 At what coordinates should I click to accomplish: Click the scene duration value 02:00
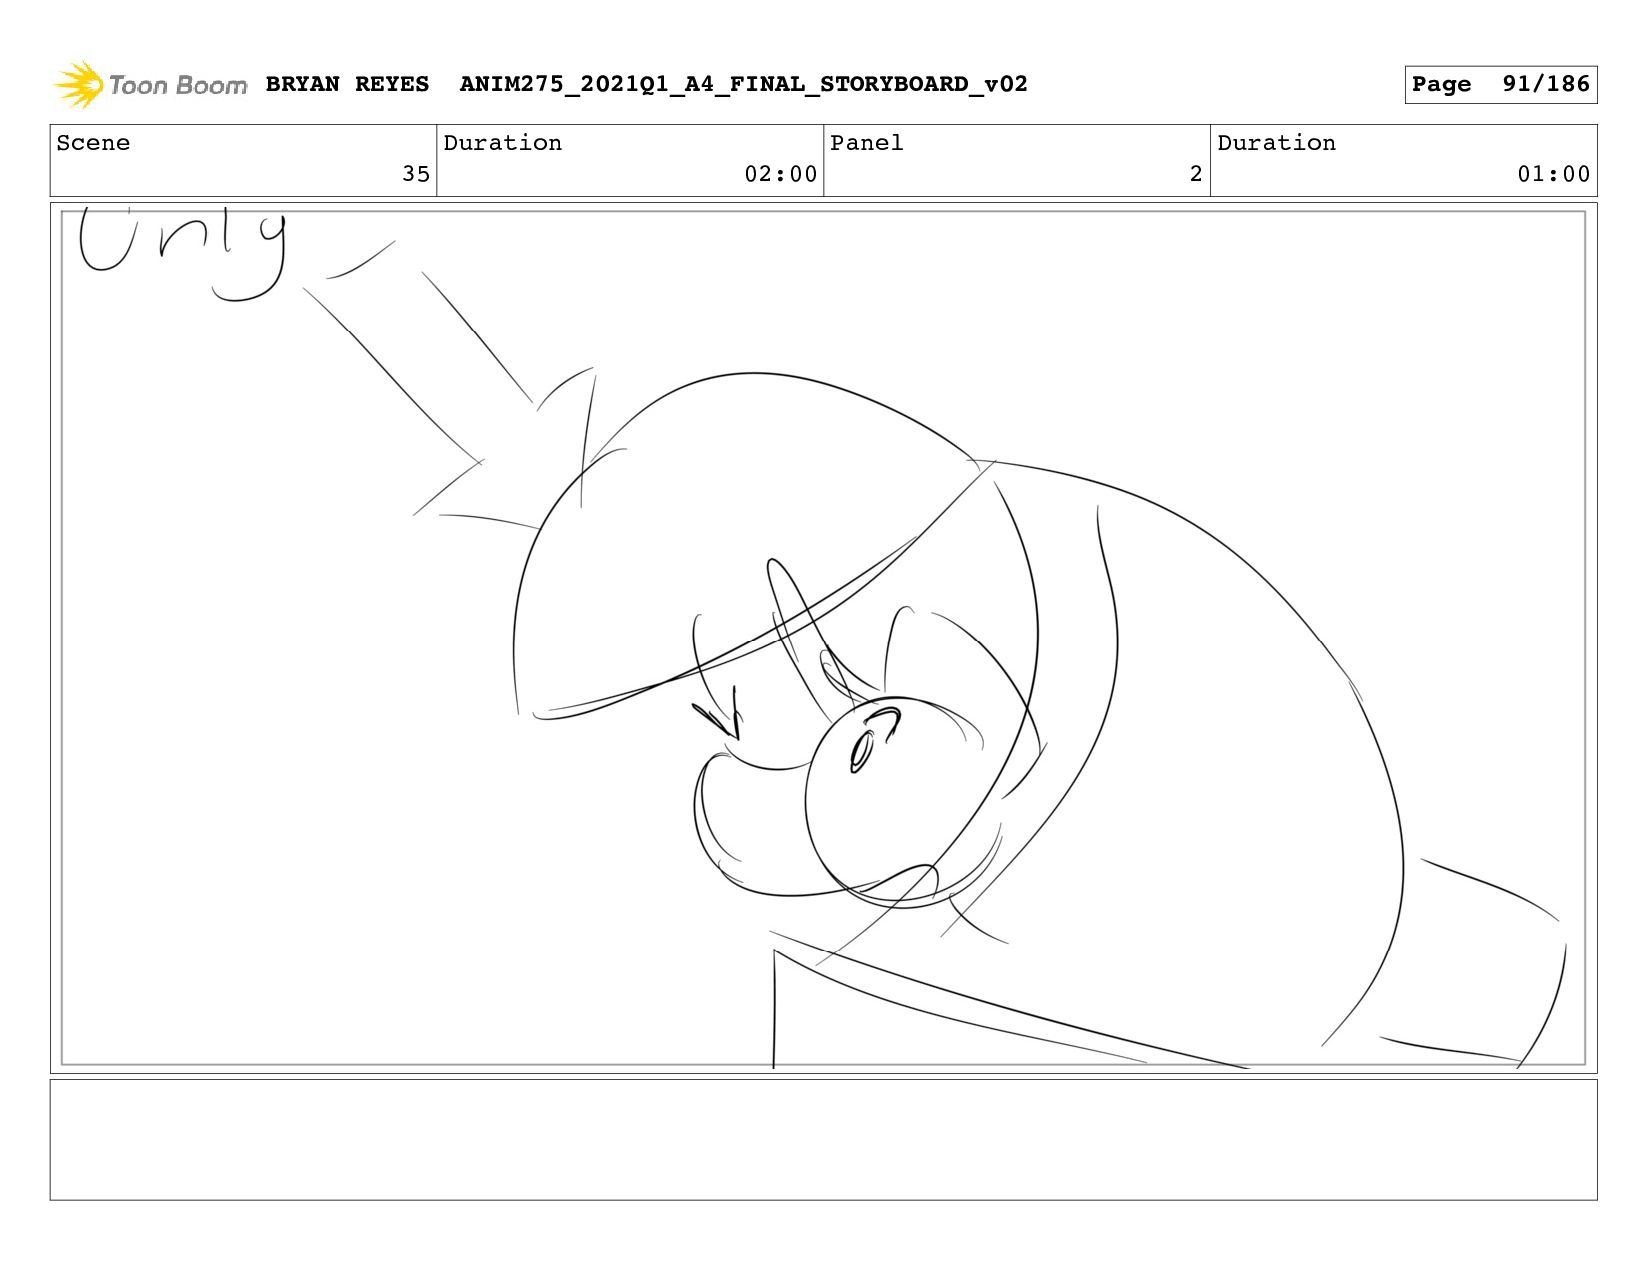pos(780,174)
